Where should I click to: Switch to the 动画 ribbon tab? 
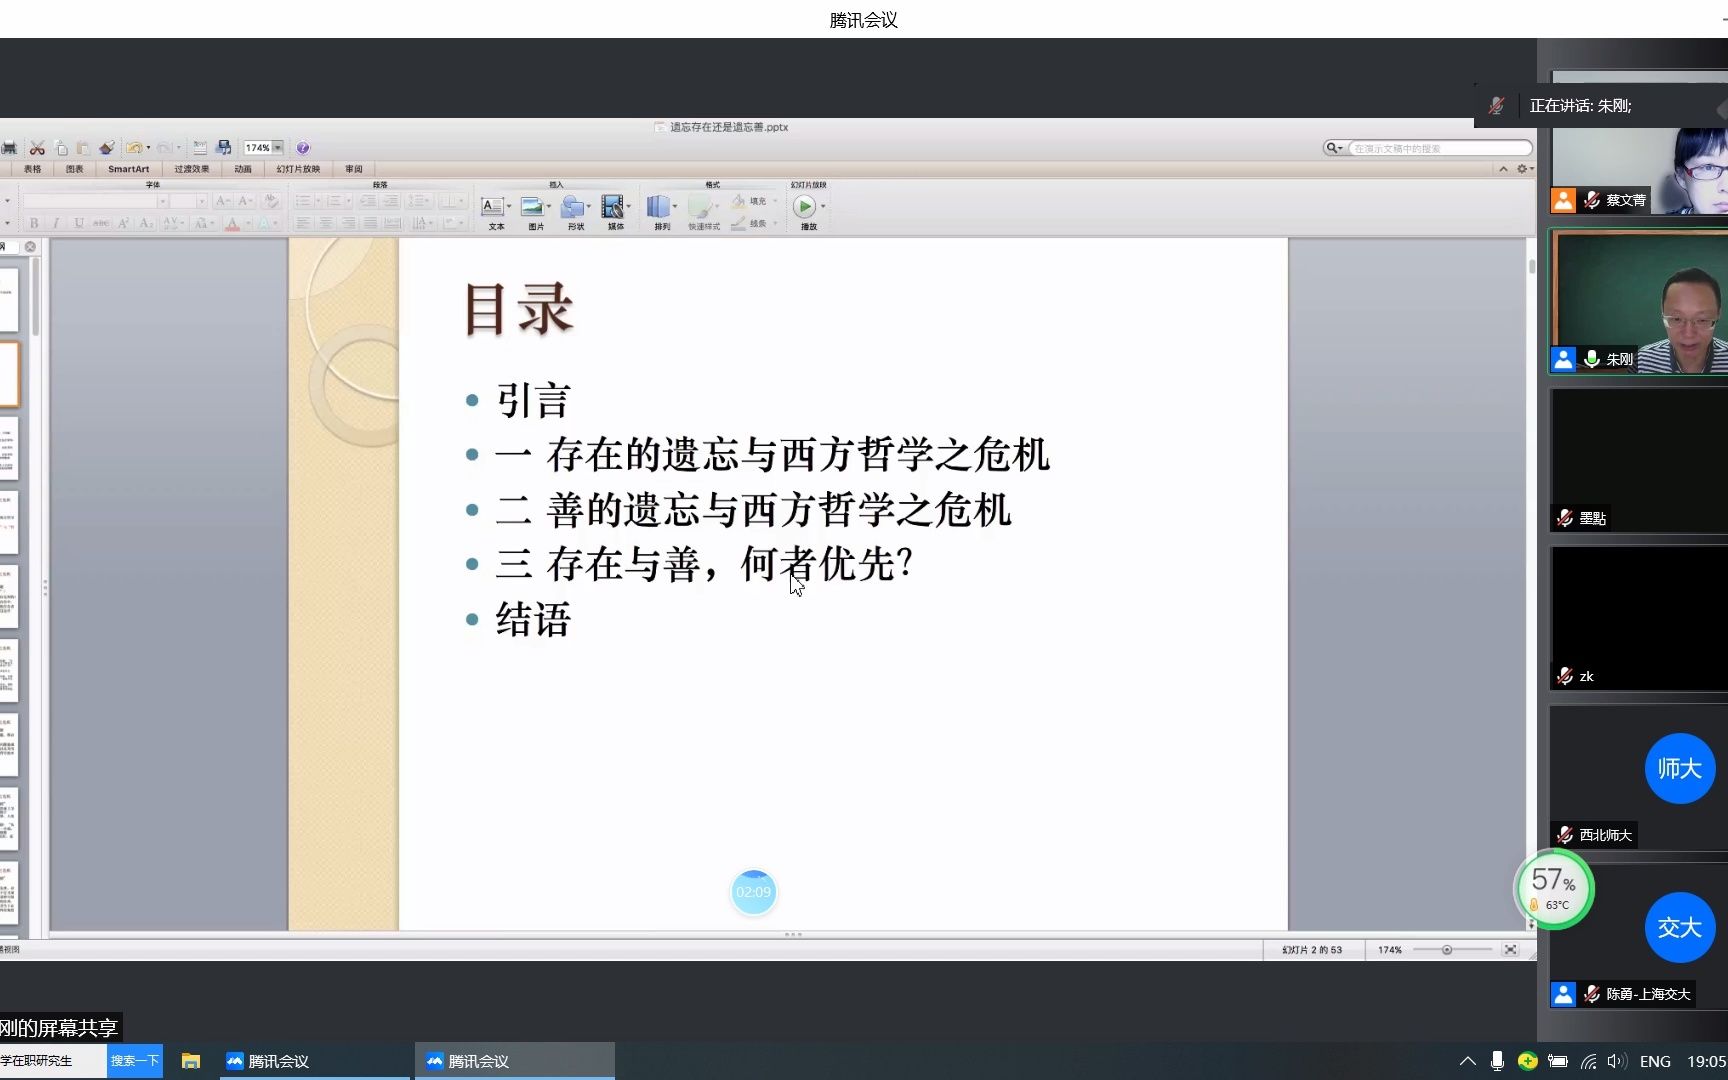point(243,169)
